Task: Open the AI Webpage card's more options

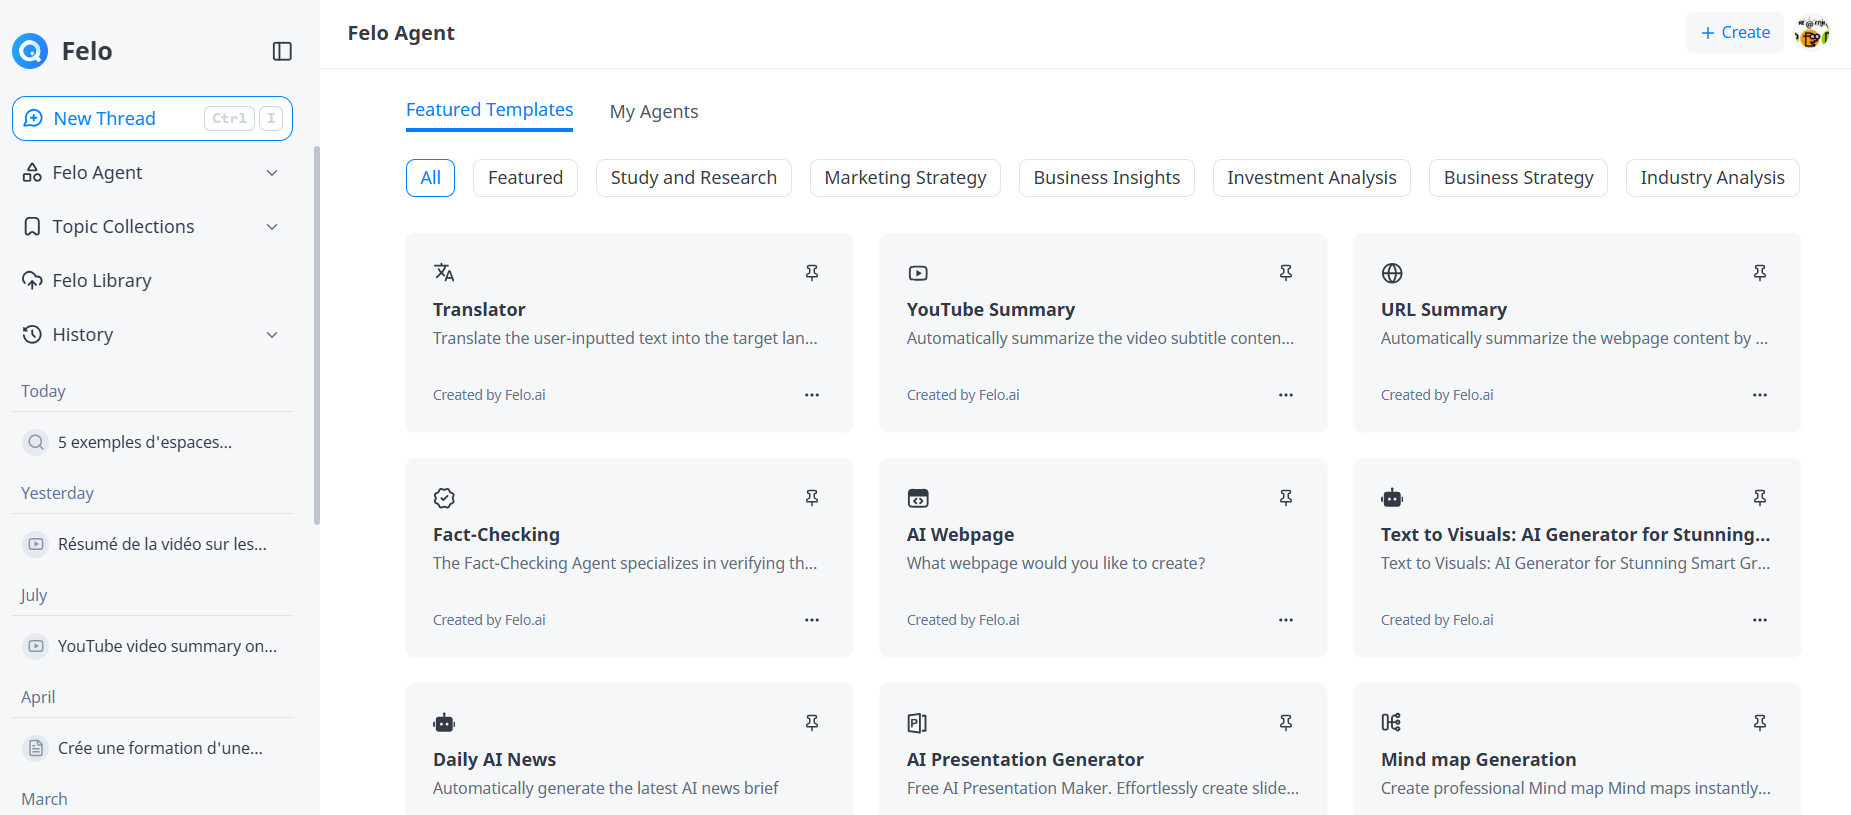Action: 1285,620
